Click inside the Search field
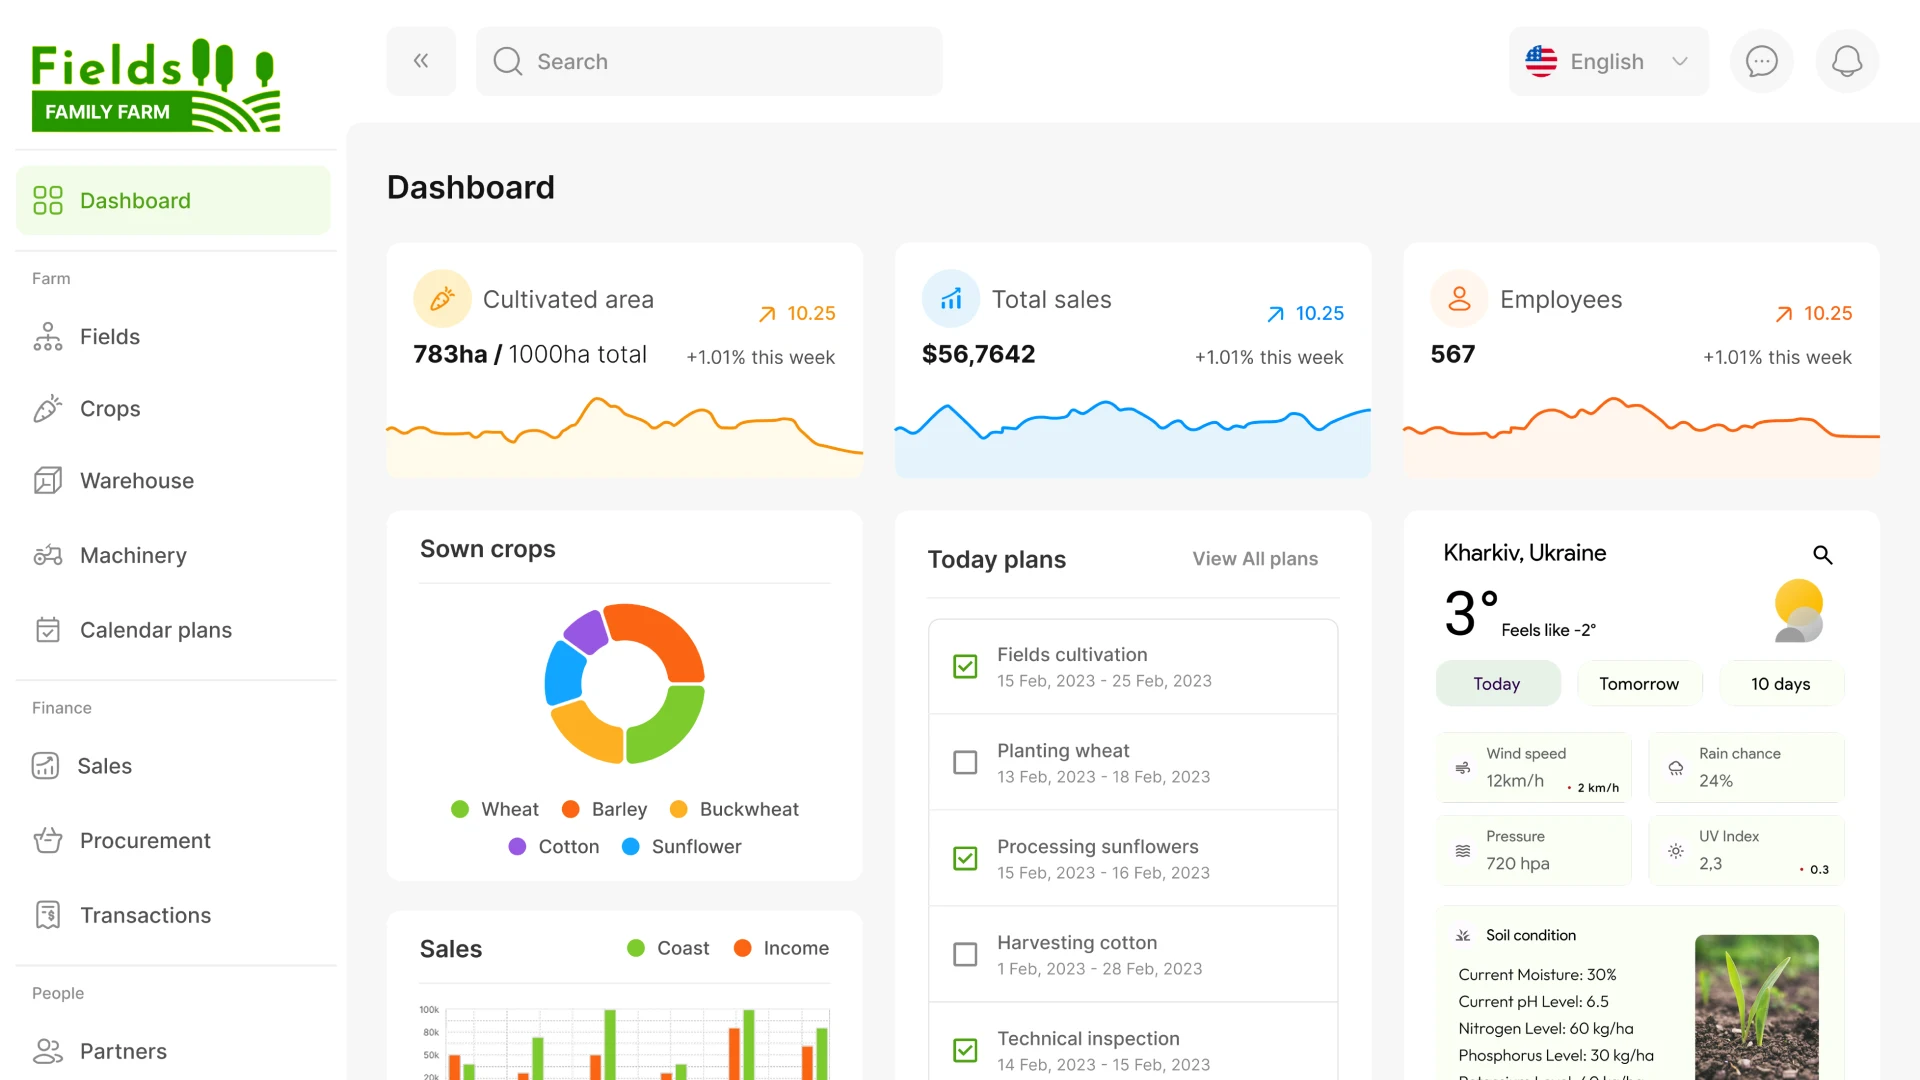 point(710,61)
